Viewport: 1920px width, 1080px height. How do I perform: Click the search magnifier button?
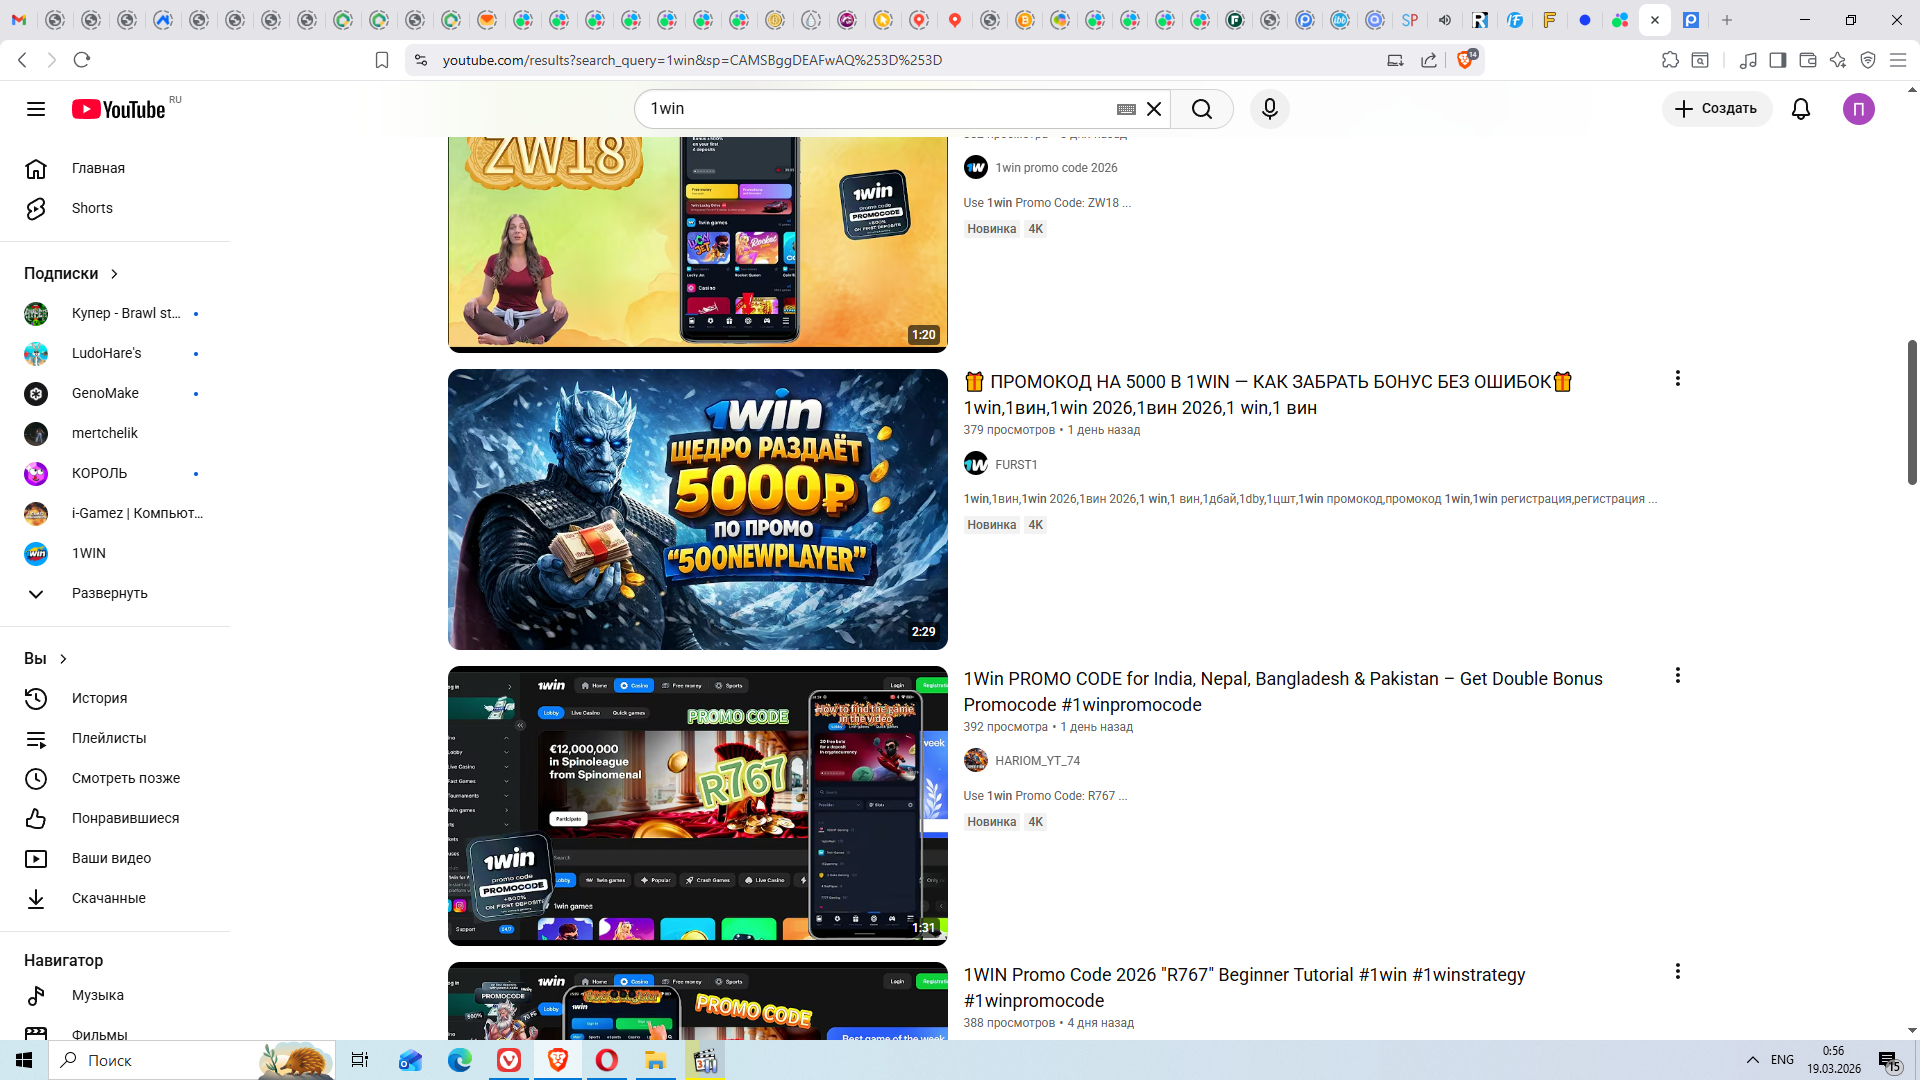(1202, 109)
